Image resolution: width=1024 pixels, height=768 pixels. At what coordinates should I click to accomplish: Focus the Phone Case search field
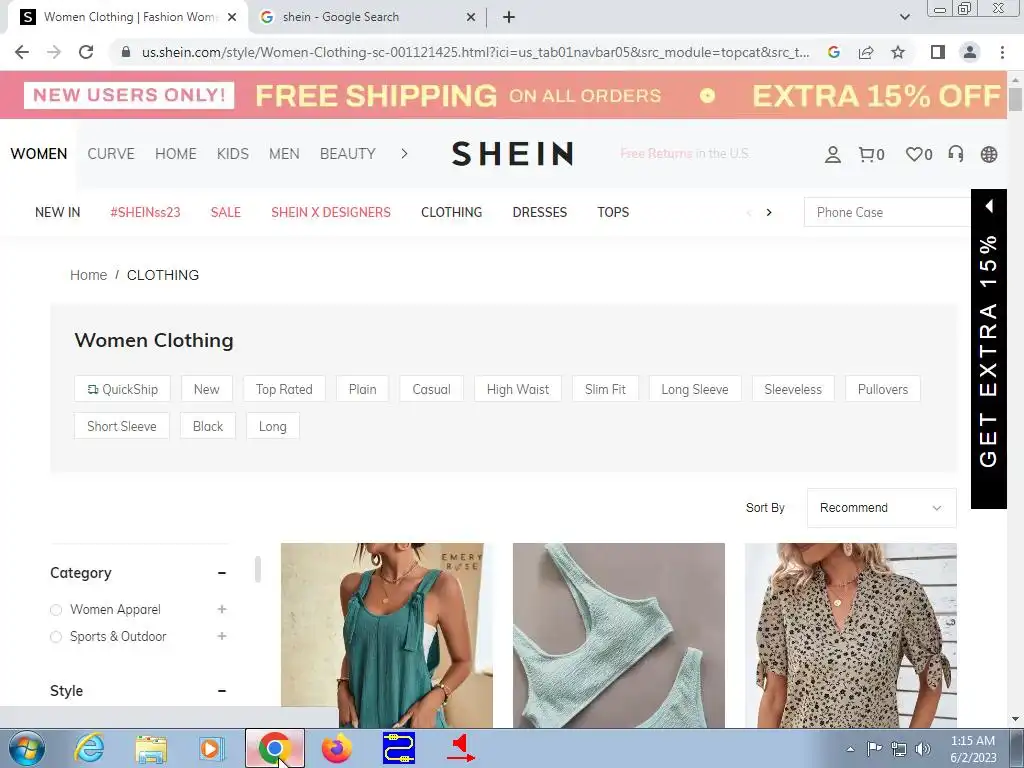click(887, 212)
